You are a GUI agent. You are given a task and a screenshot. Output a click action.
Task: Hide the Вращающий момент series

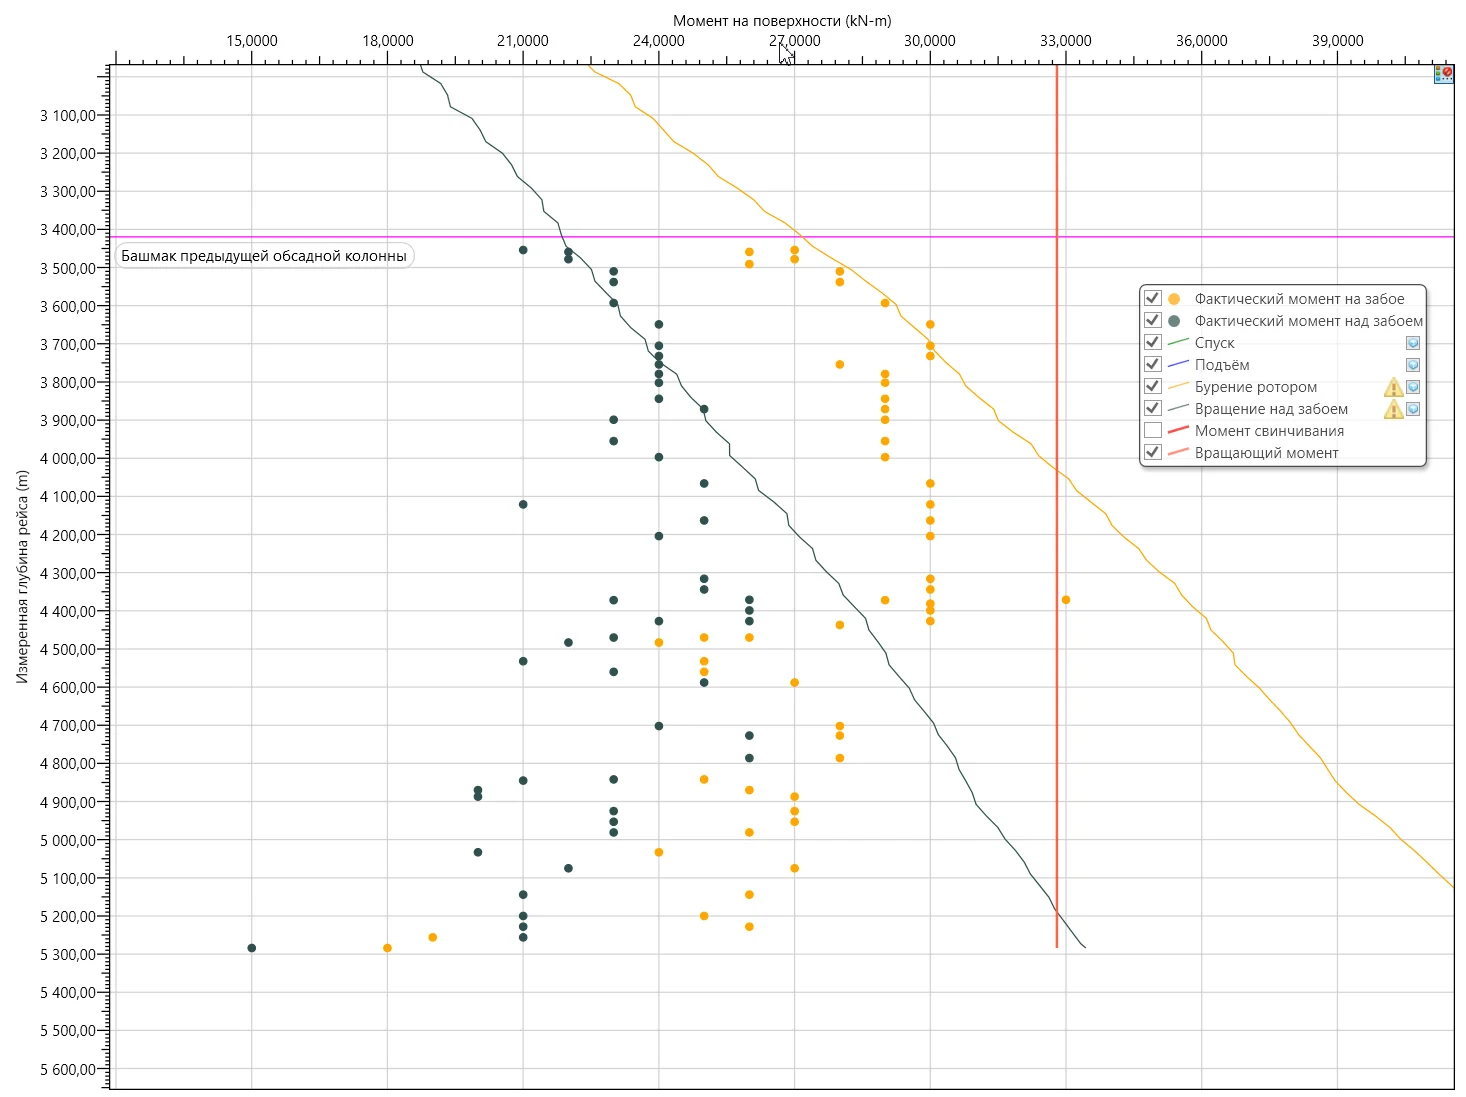pyautogui.click(x=1153, y=453)
